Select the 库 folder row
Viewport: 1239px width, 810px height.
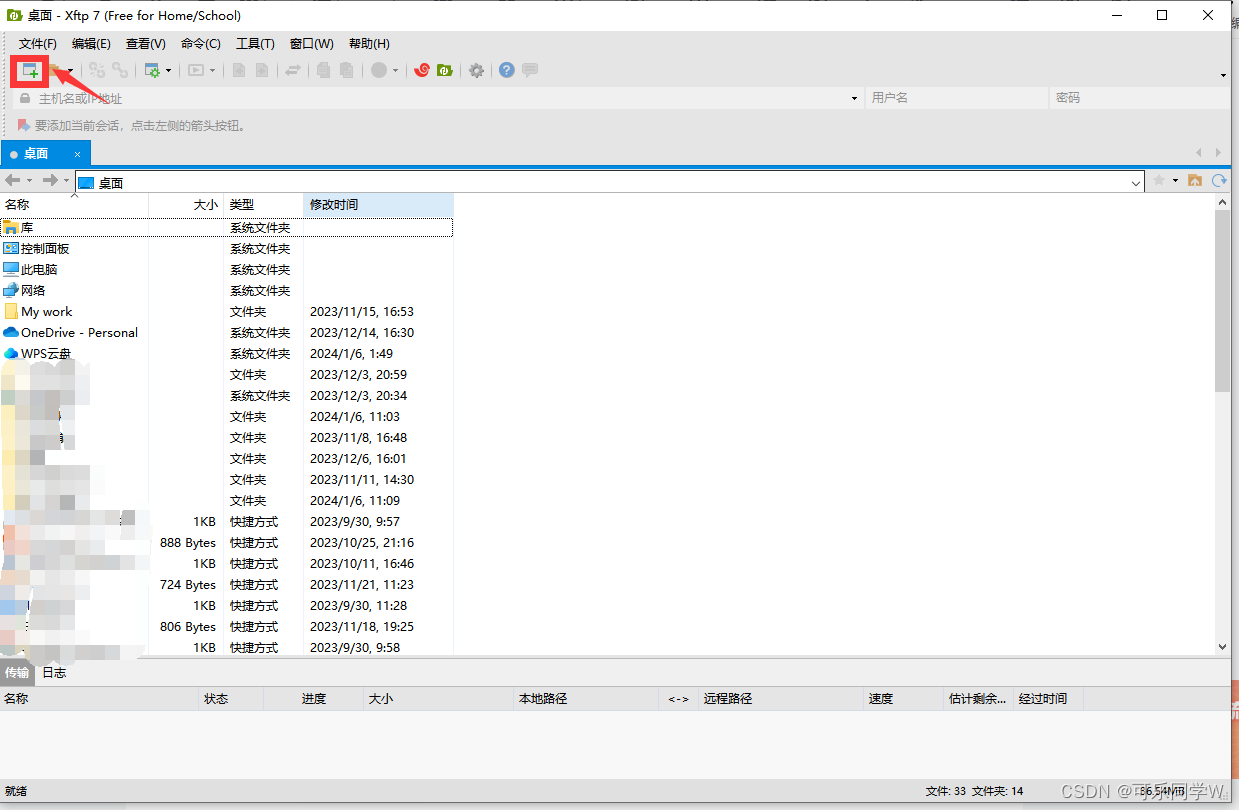click(226, 228)
